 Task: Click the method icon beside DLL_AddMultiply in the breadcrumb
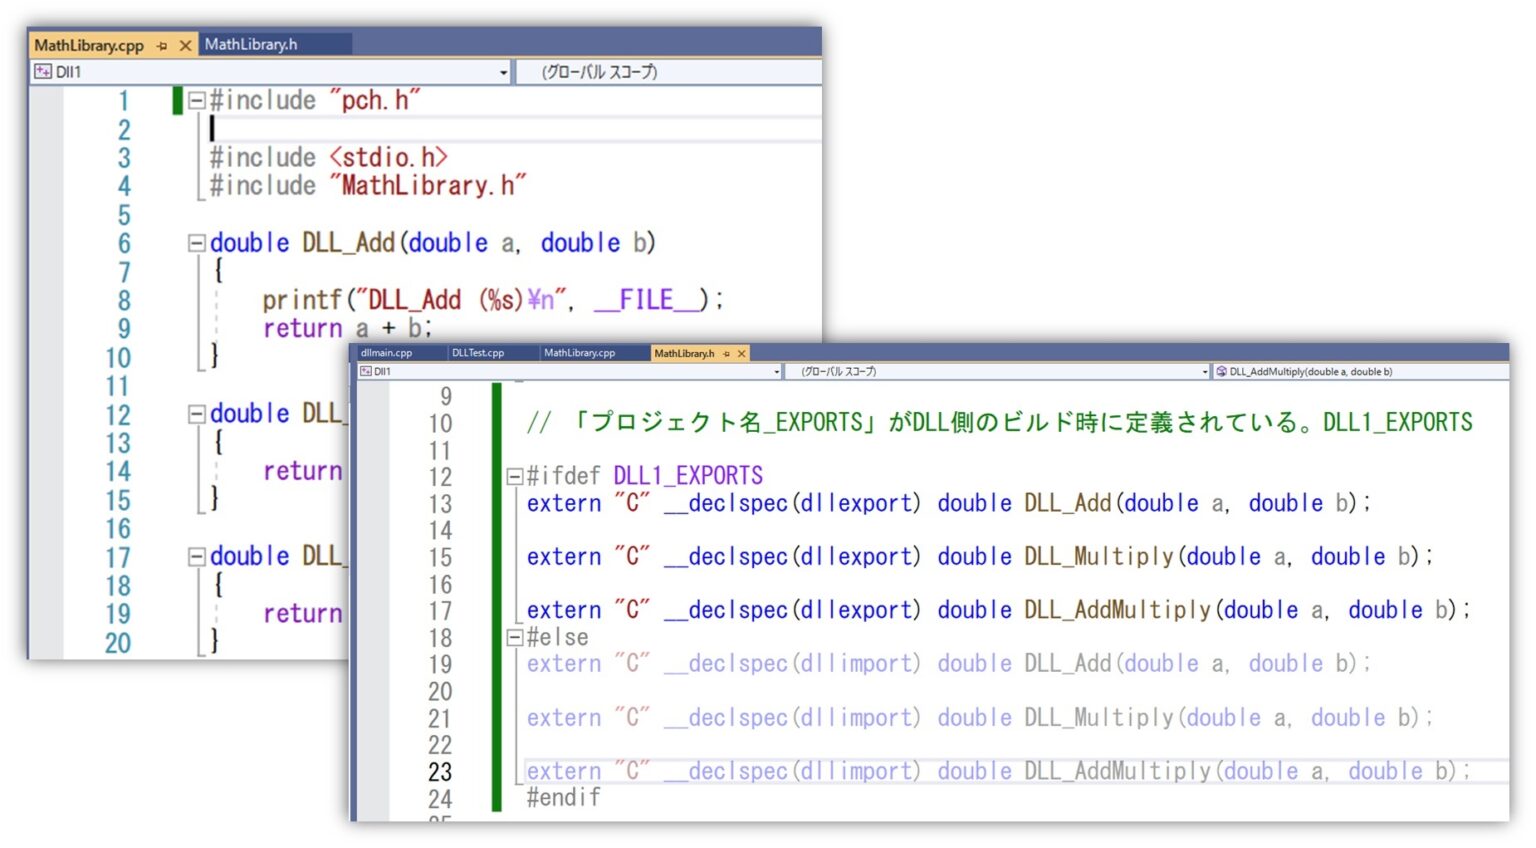tap(1222, 371)
